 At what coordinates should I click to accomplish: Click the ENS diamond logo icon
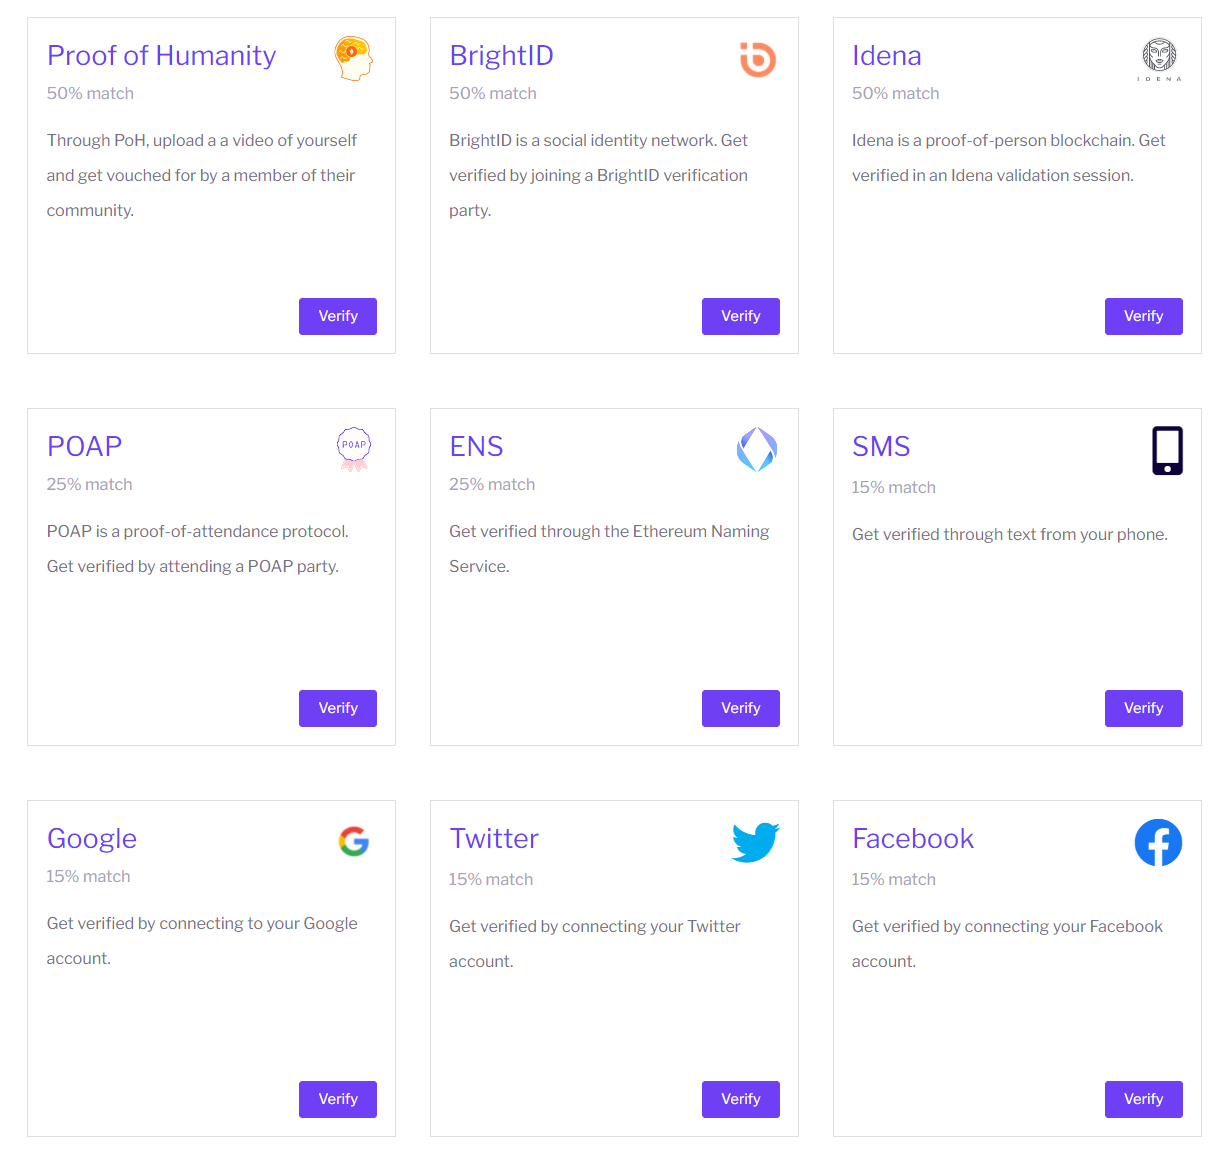click(x=757, y=449)
